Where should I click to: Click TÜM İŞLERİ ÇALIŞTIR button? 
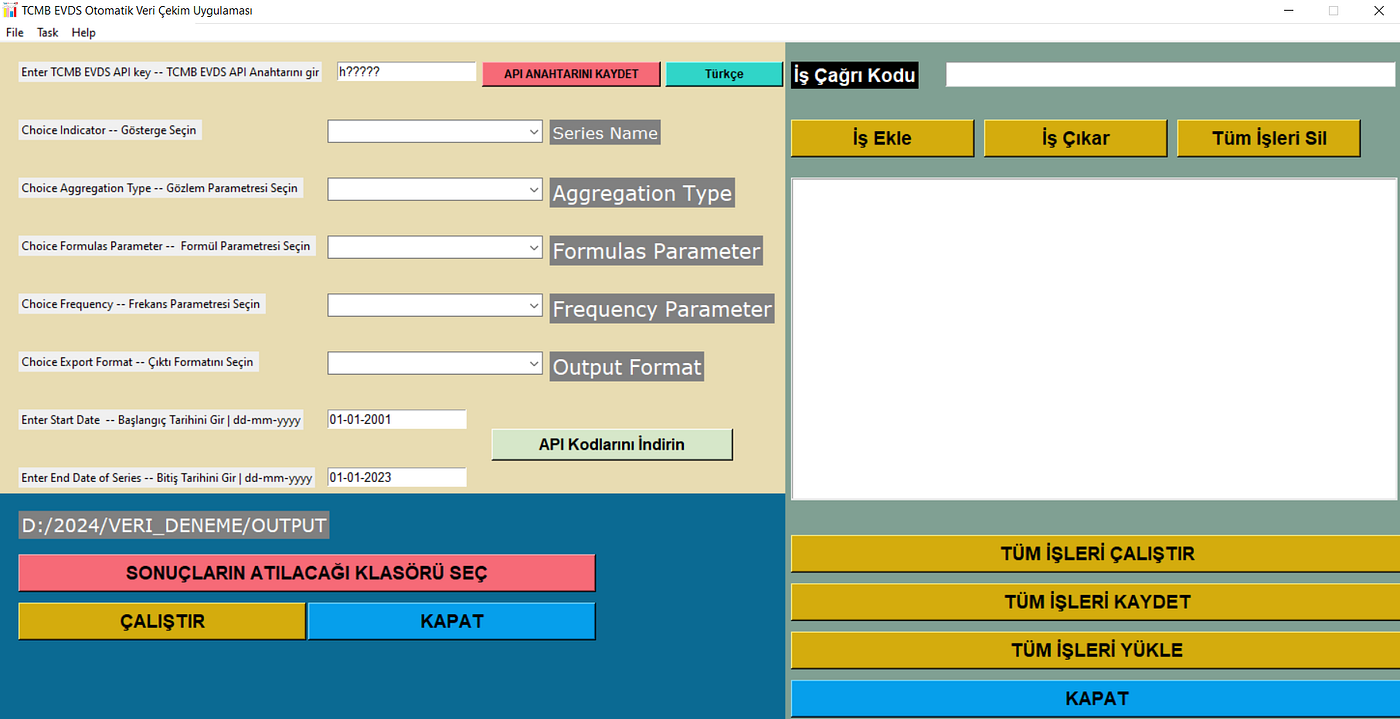[x=1097, y=554]
